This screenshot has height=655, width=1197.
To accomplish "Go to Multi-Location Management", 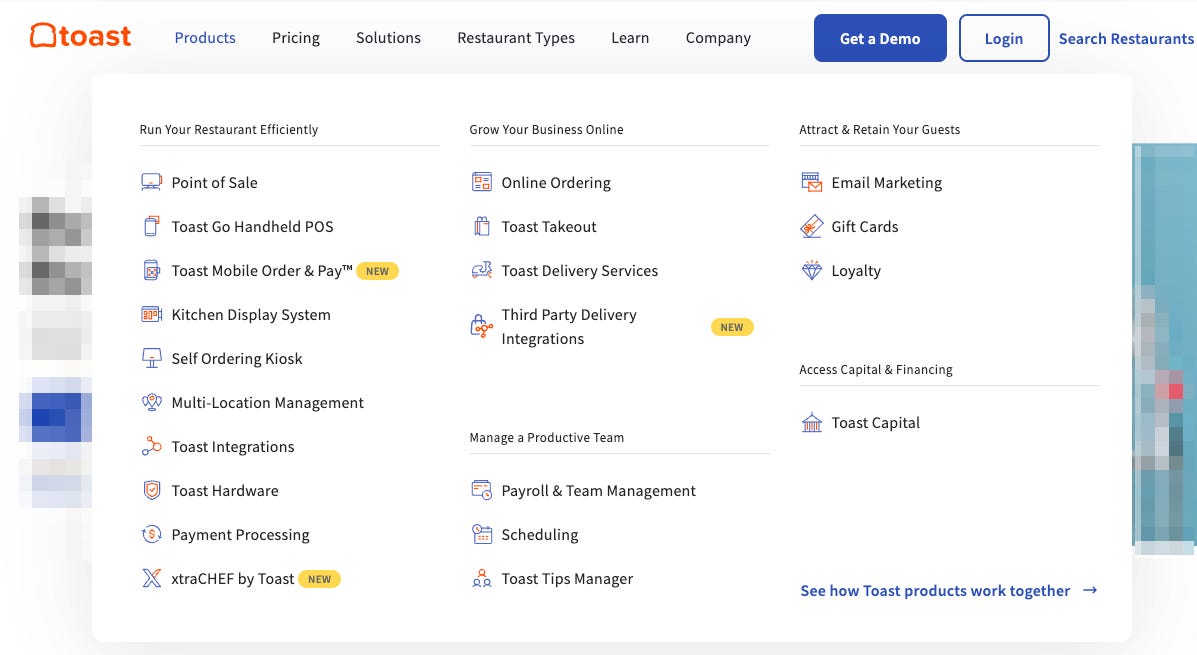I will tap(267, 402).
